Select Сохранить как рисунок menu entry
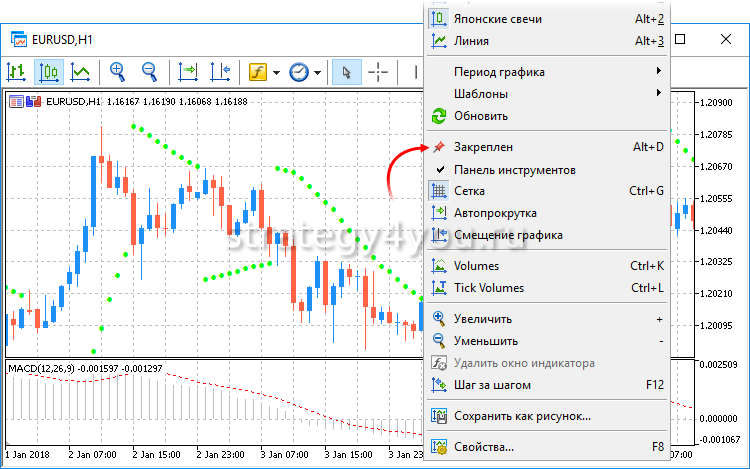750x469 pixels. click(522, 415)
